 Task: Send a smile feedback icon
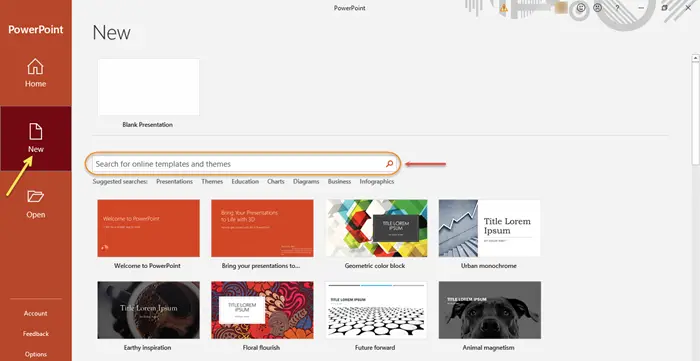(x=581, y=8)
